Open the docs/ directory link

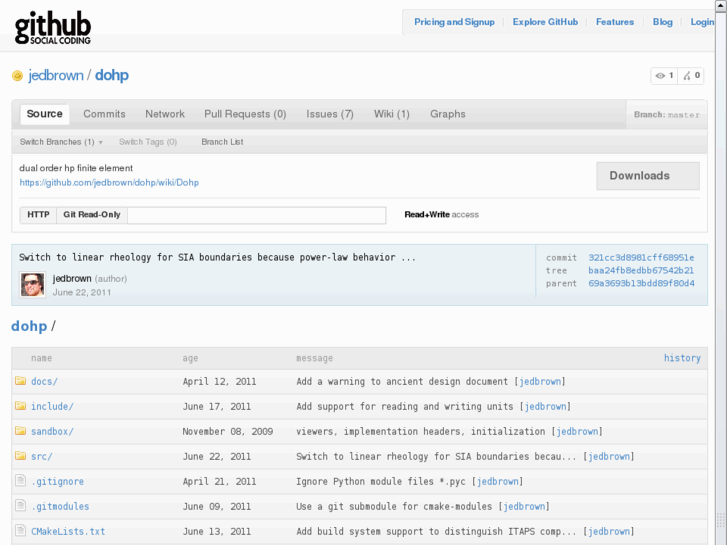tap(44, 381)
